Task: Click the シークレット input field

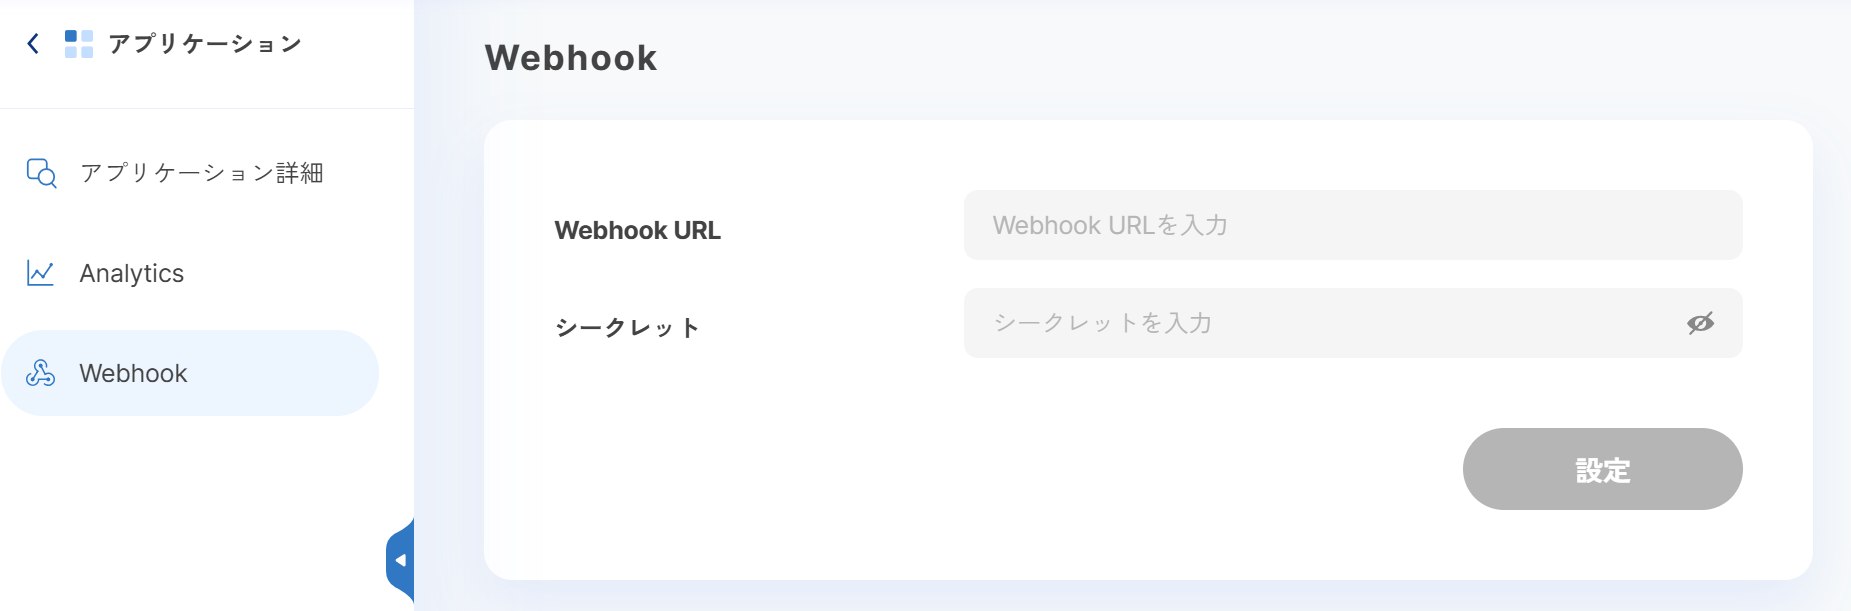Action: [1300, 322]
